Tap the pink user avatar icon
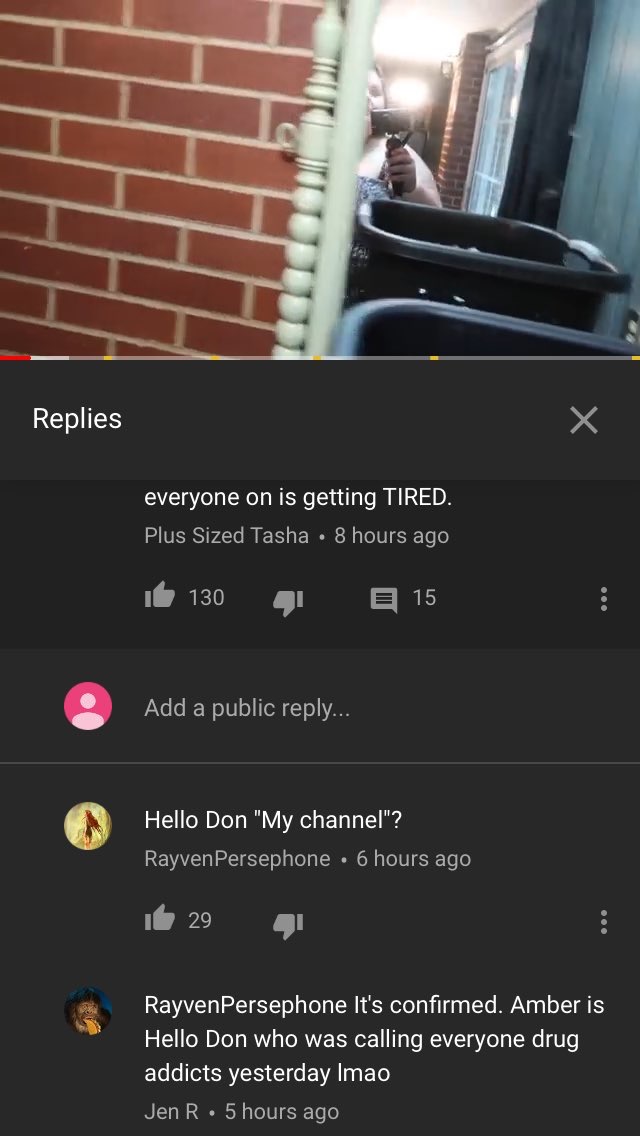This screenshot has width=640, height=1136. pos(88,706)
